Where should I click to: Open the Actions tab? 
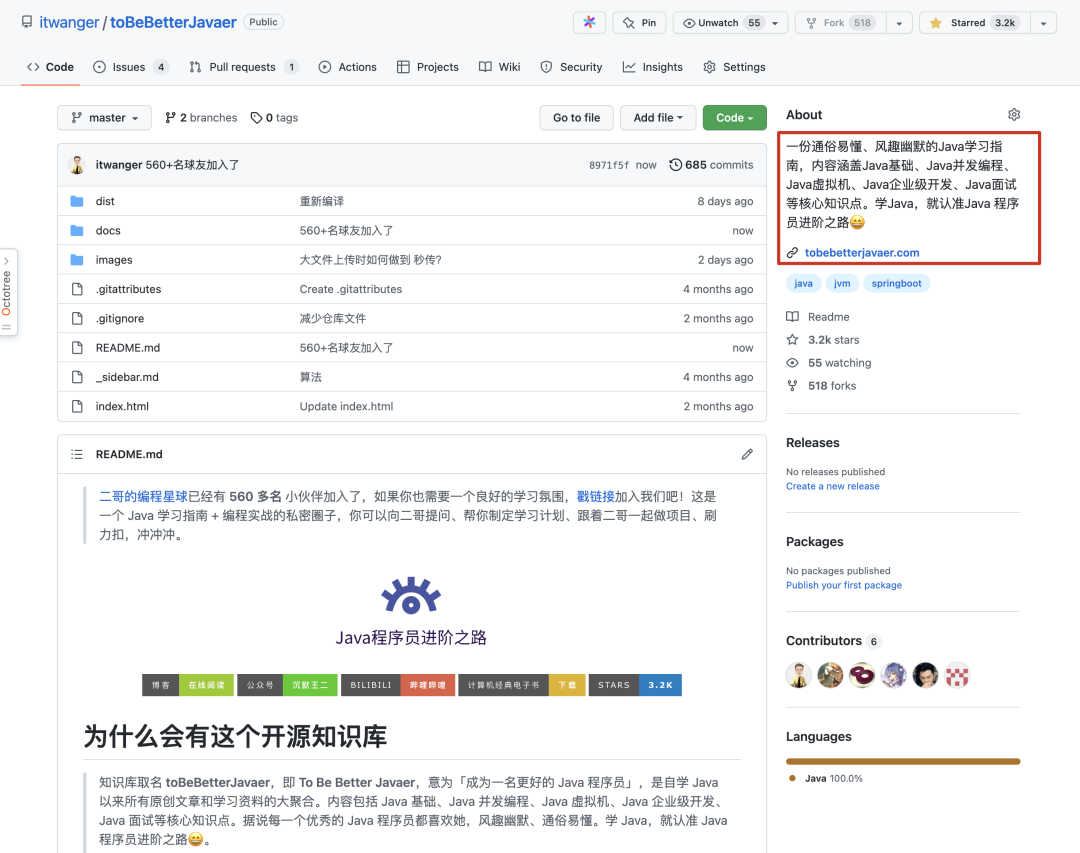(348, 67)
